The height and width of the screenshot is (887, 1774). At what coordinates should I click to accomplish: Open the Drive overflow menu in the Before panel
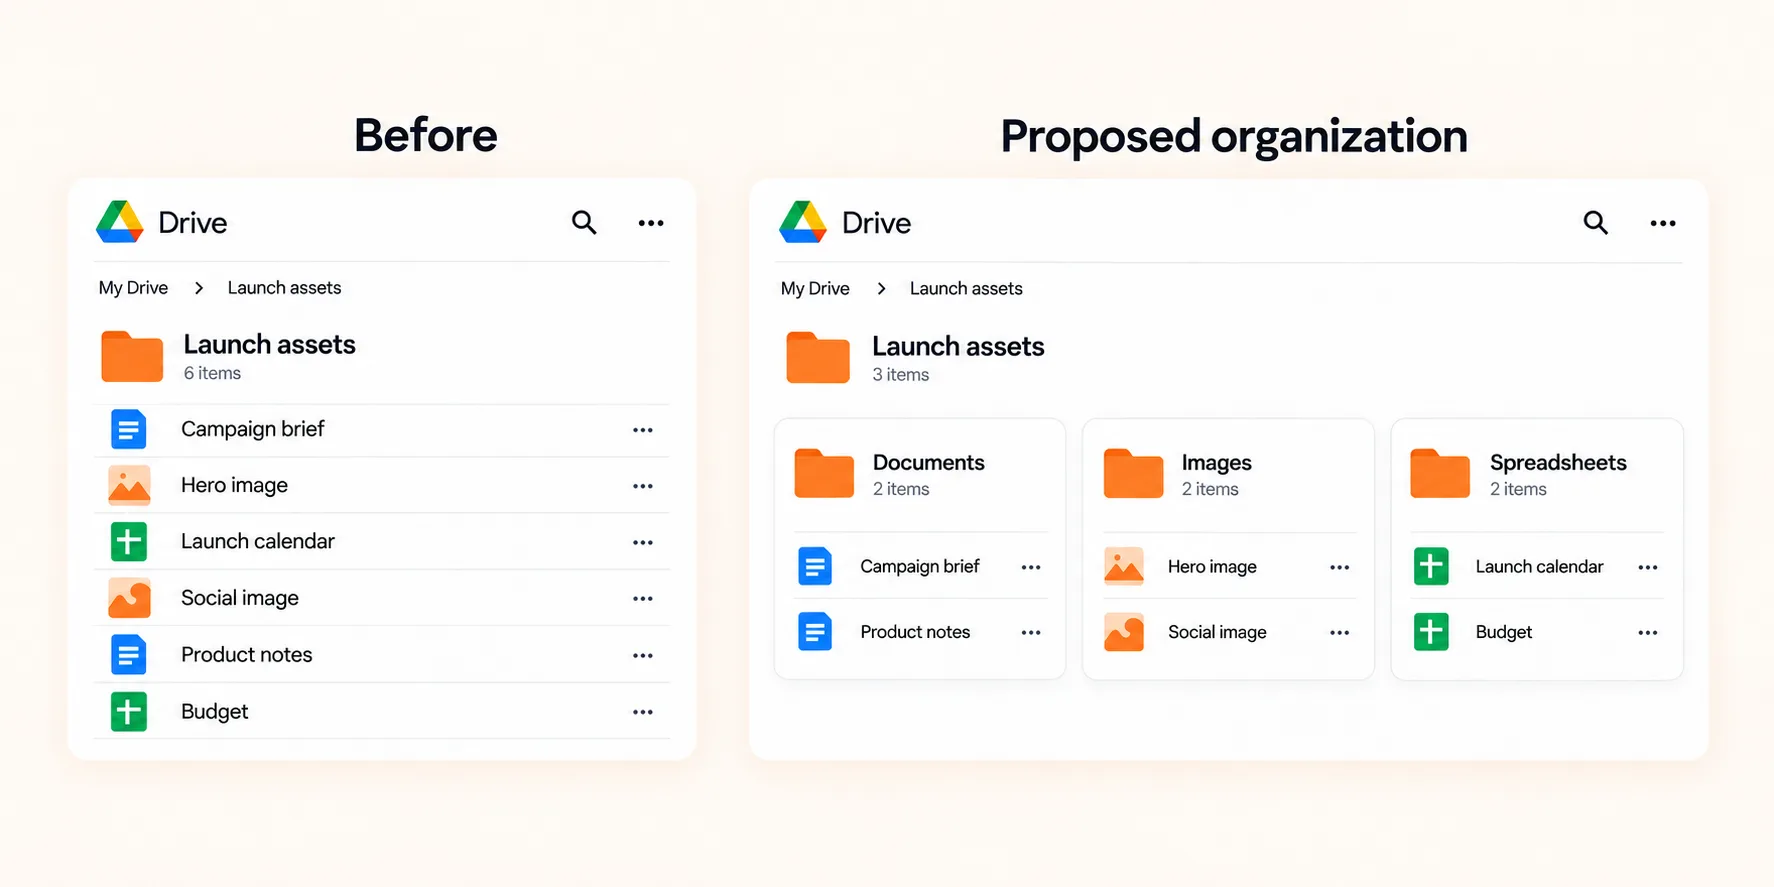(651, 223)
